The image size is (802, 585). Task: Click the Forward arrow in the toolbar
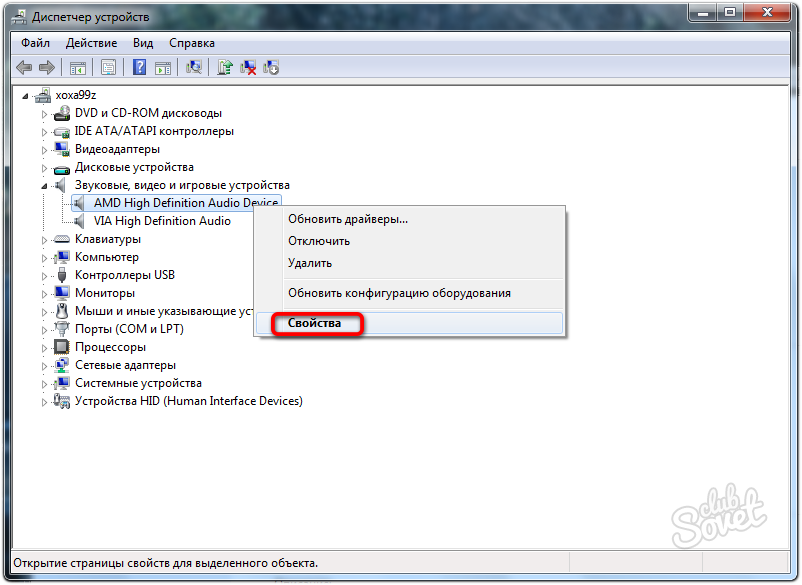[46, 67]
